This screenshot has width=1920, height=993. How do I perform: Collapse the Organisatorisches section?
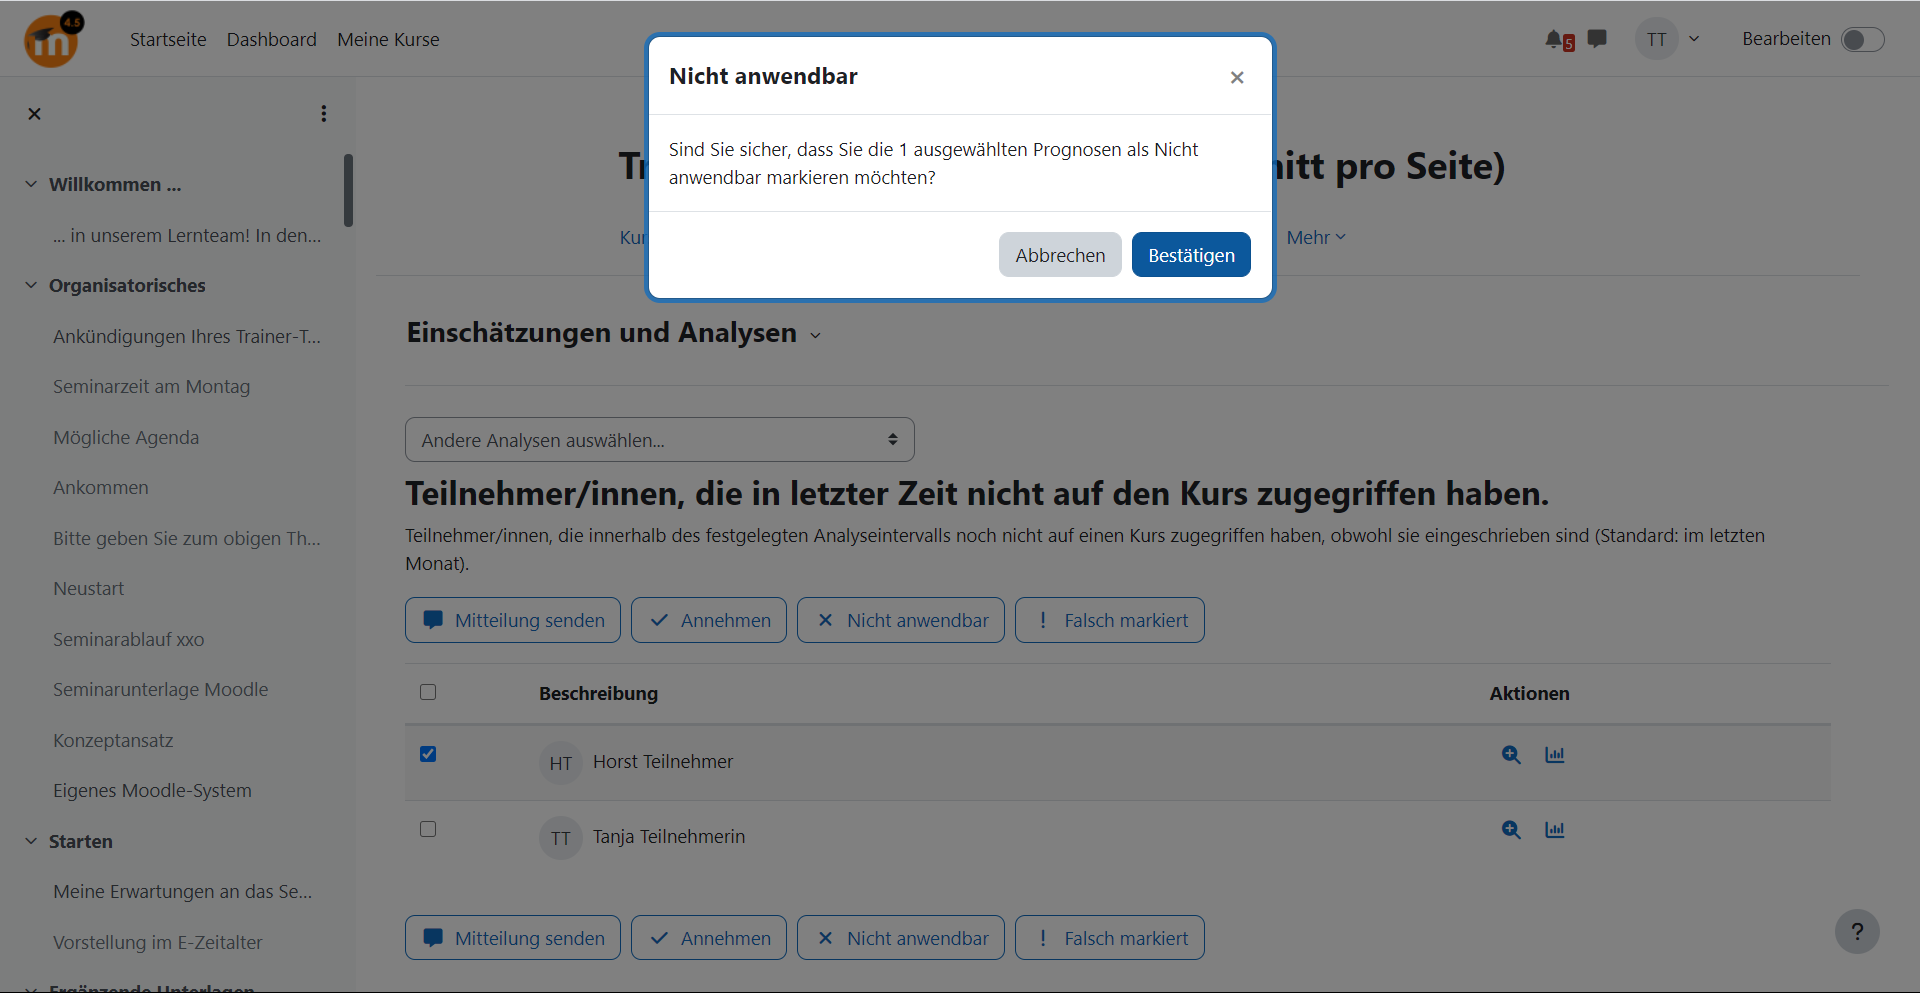tap(31, 285)
